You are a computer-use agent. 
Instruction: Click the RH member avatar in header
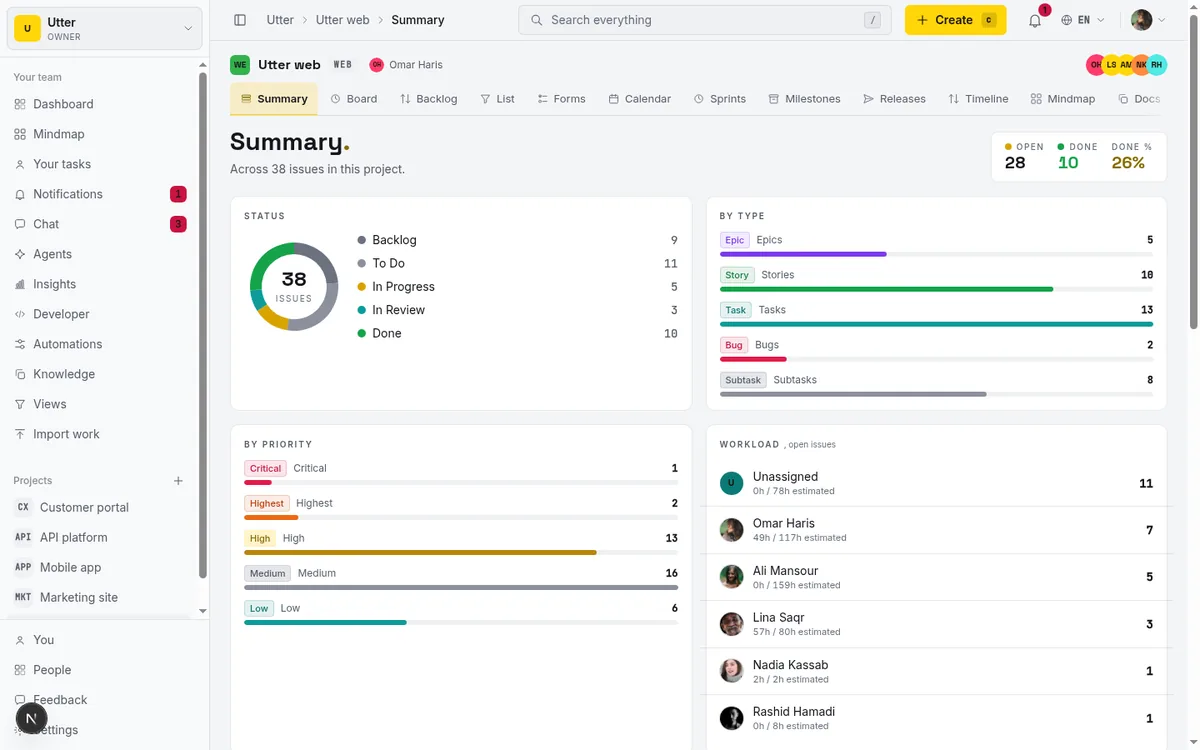[1156, 65]
